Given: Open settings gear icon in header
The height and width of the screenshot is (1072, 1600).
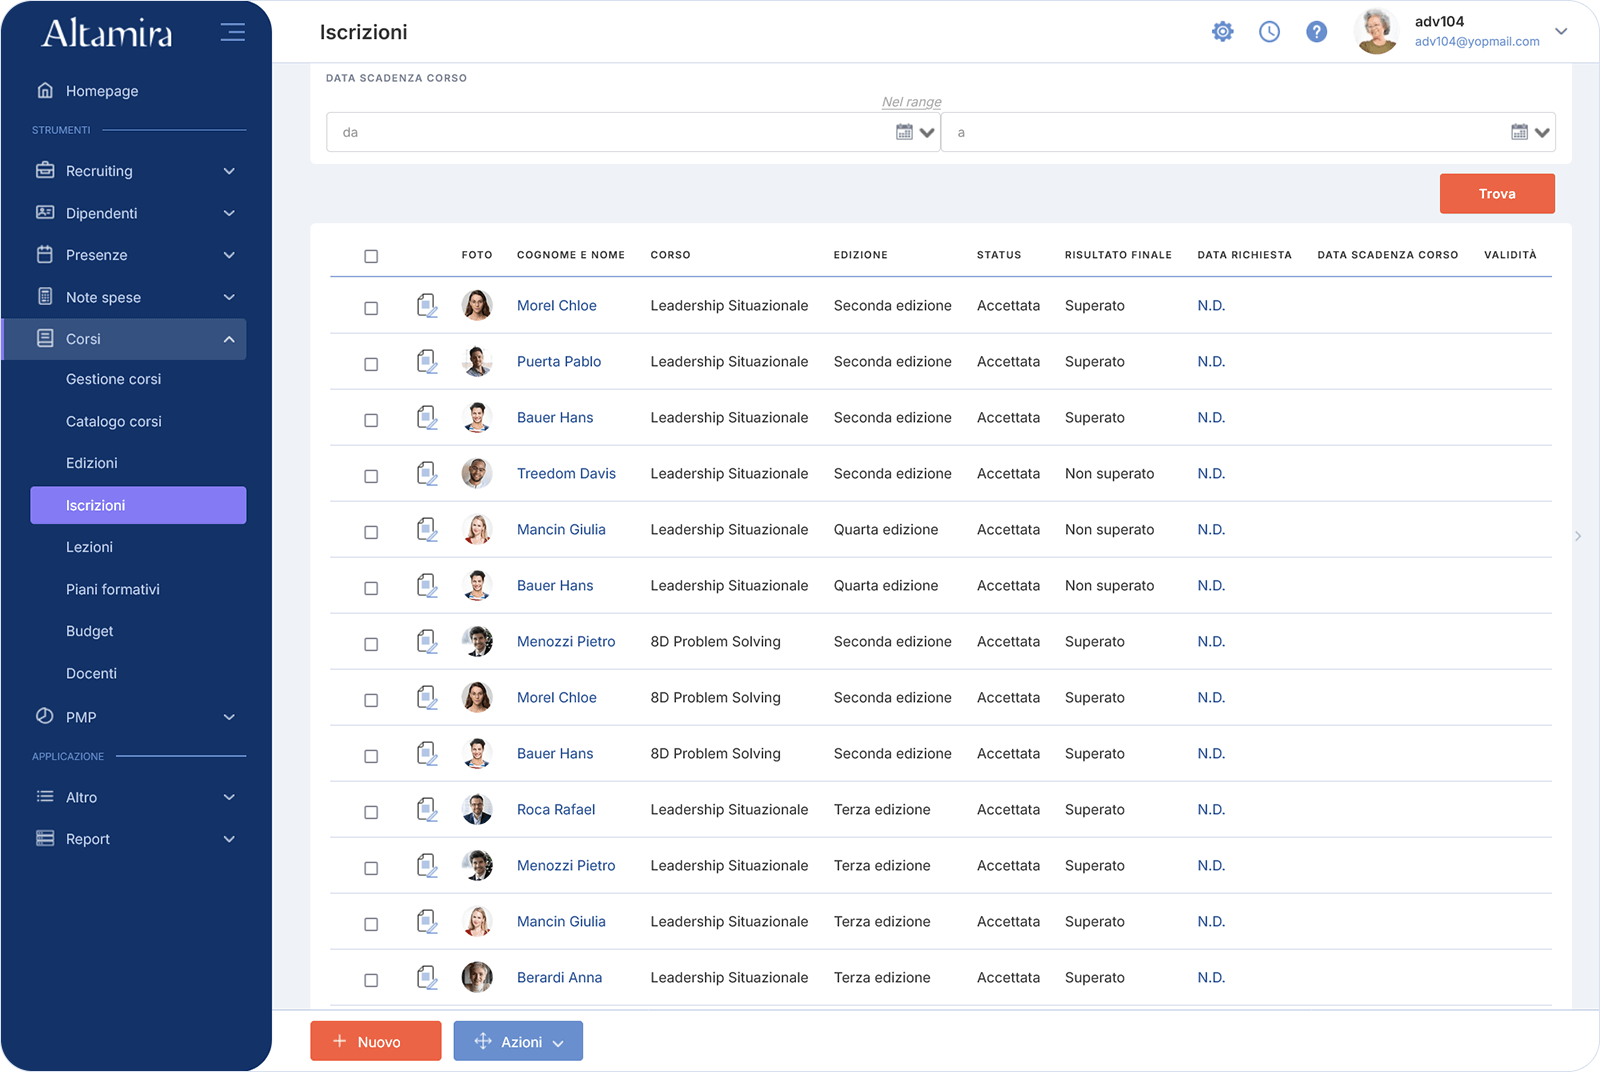Looking at the screenshot, I should (1222, 32).
